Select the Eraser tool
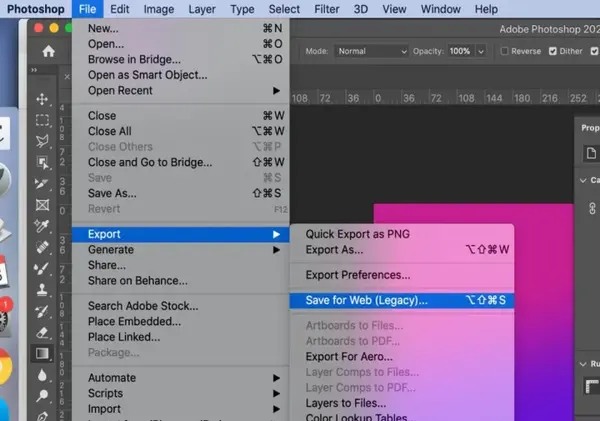Image resolution: width=600 pixels, height=421 pixels. tap(42, 332)
